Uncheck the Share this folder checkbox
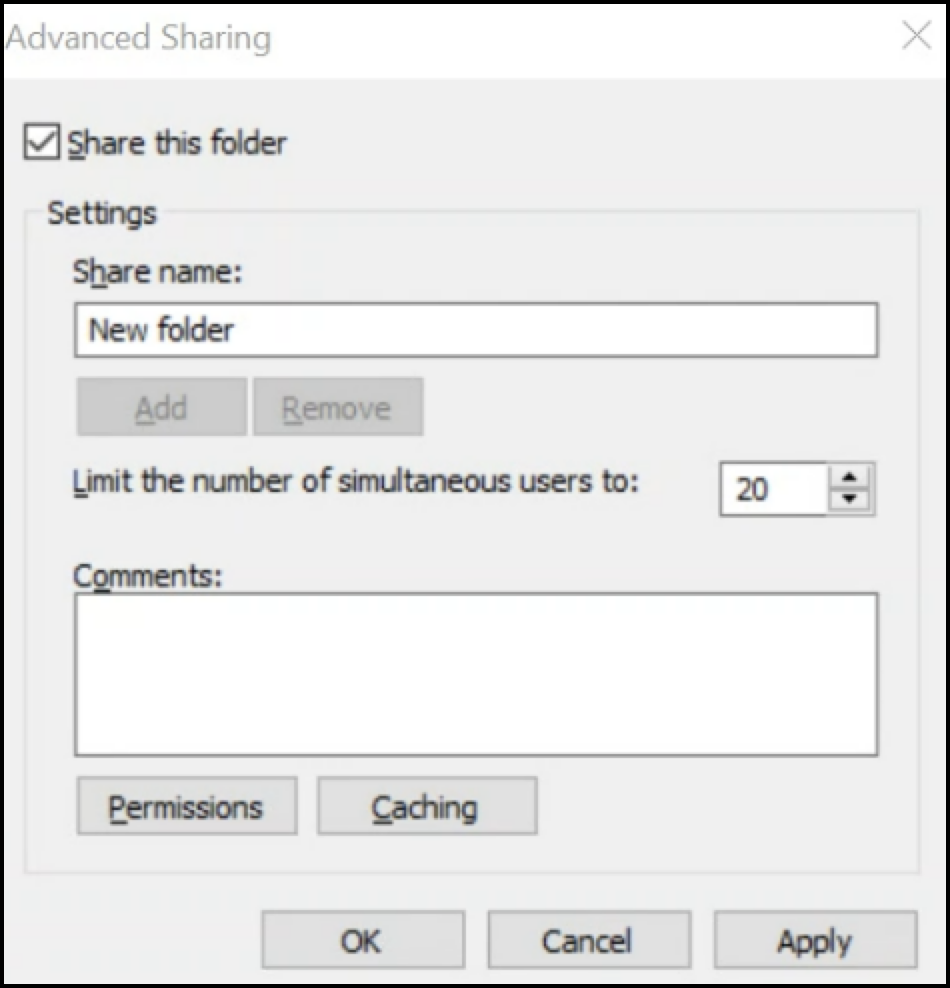Viewport: 950px width, 988px height. tap(41, 142)
